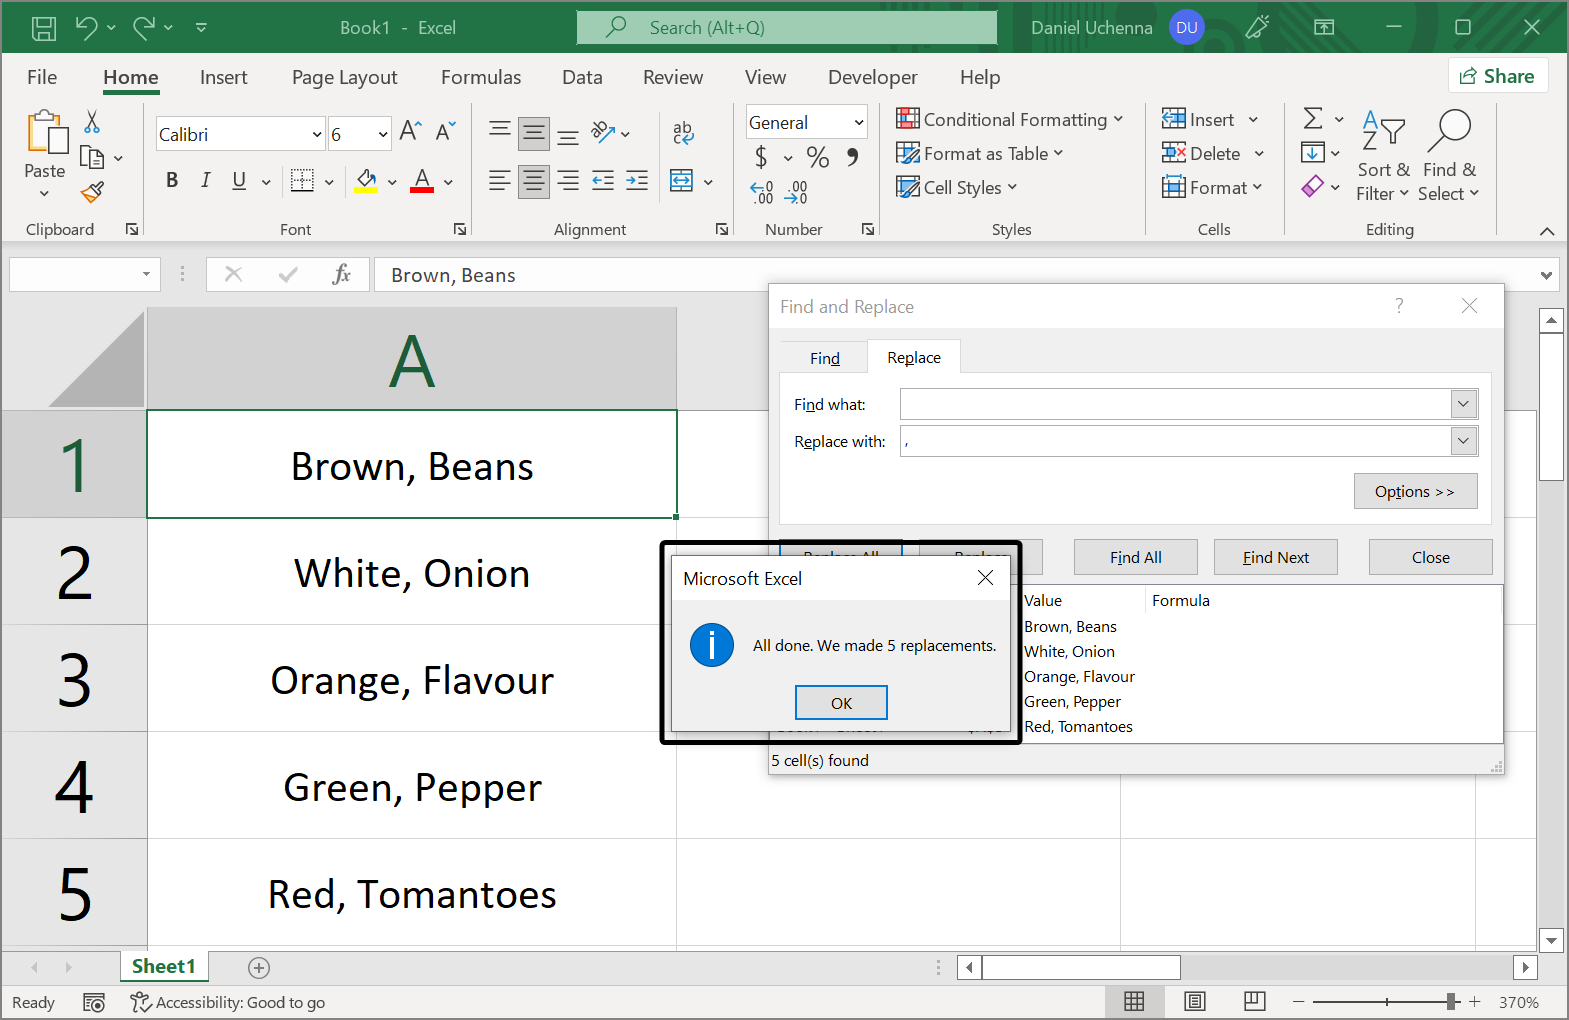Click the AutoSum sigma icon
Screen dimensions: 1569x1020
[x=1313, y=119]
